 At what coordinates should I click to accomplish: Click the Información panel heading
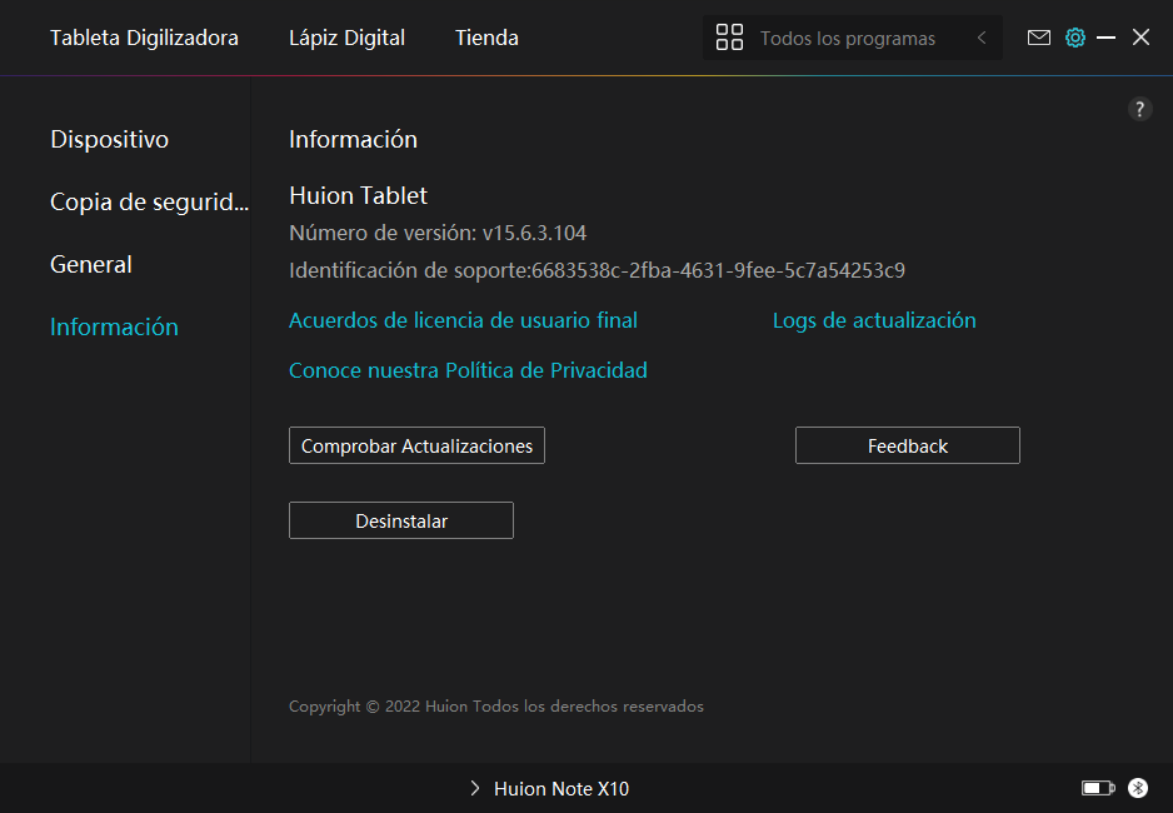pyautogui.click(x=353, y=139)
